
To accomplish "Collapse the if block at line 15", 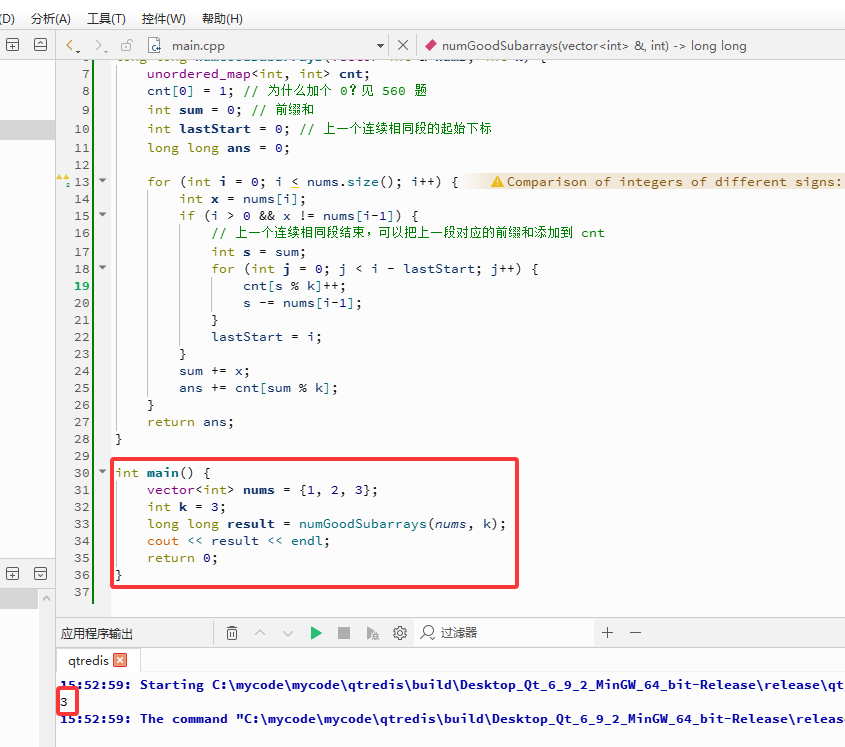I will (x=102, y=215).
